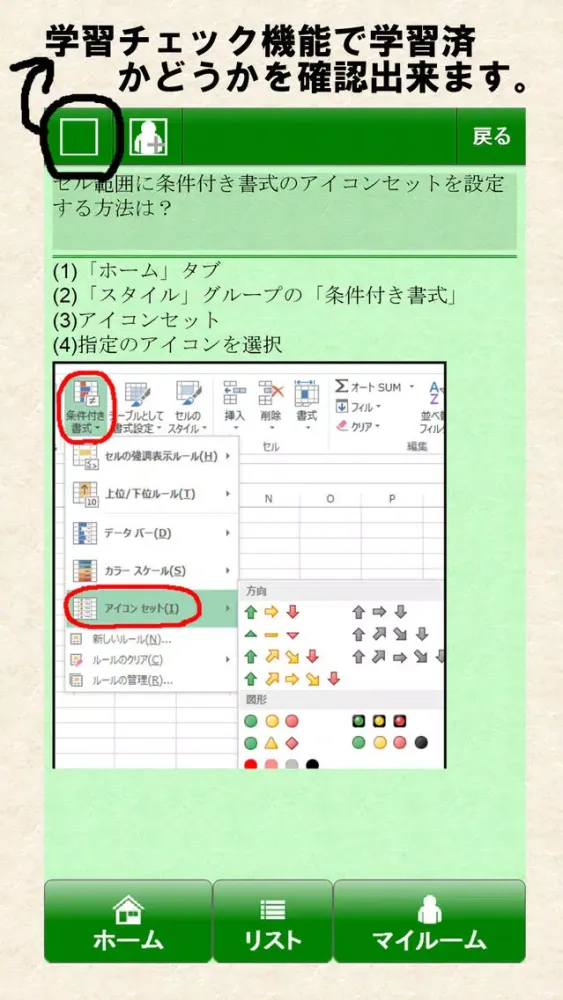Viewport: 563px width, 1000px height.
Task: Tap the question text about アイコンセット
Action: 278,196
